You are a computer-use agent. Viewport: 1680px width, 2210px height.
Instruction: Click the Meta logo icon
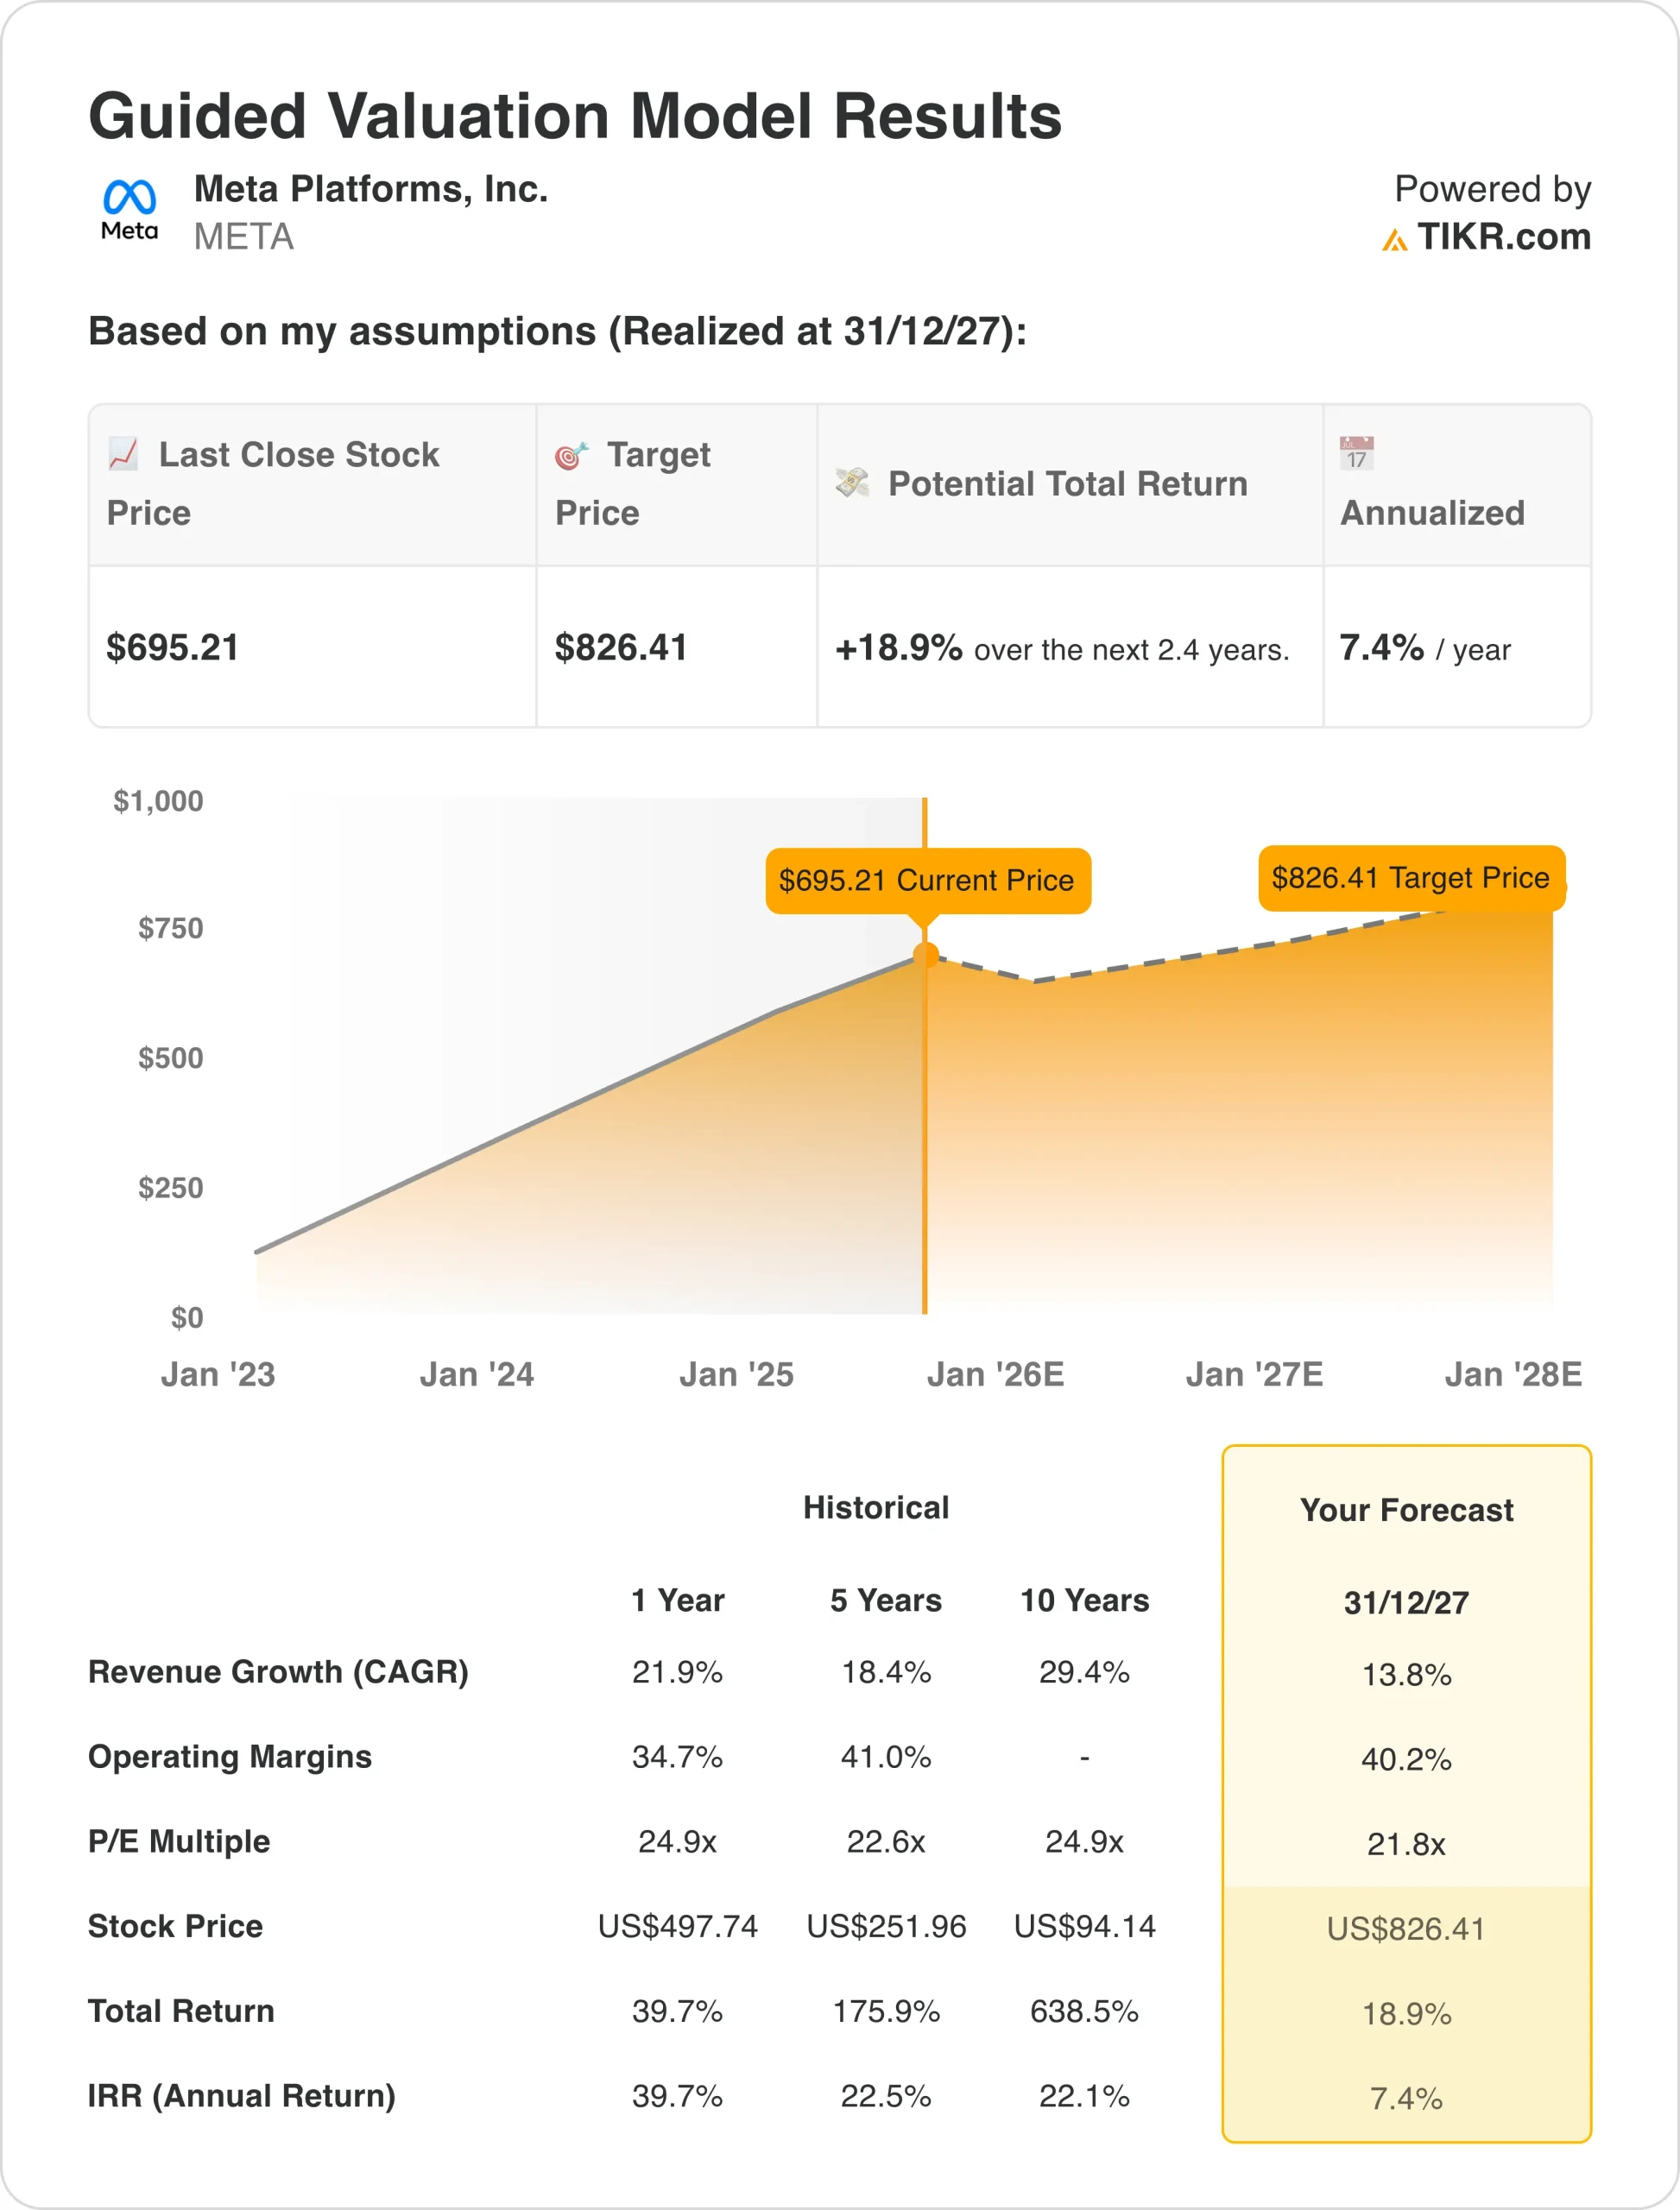pyautogui.click(x=129, y=208)
